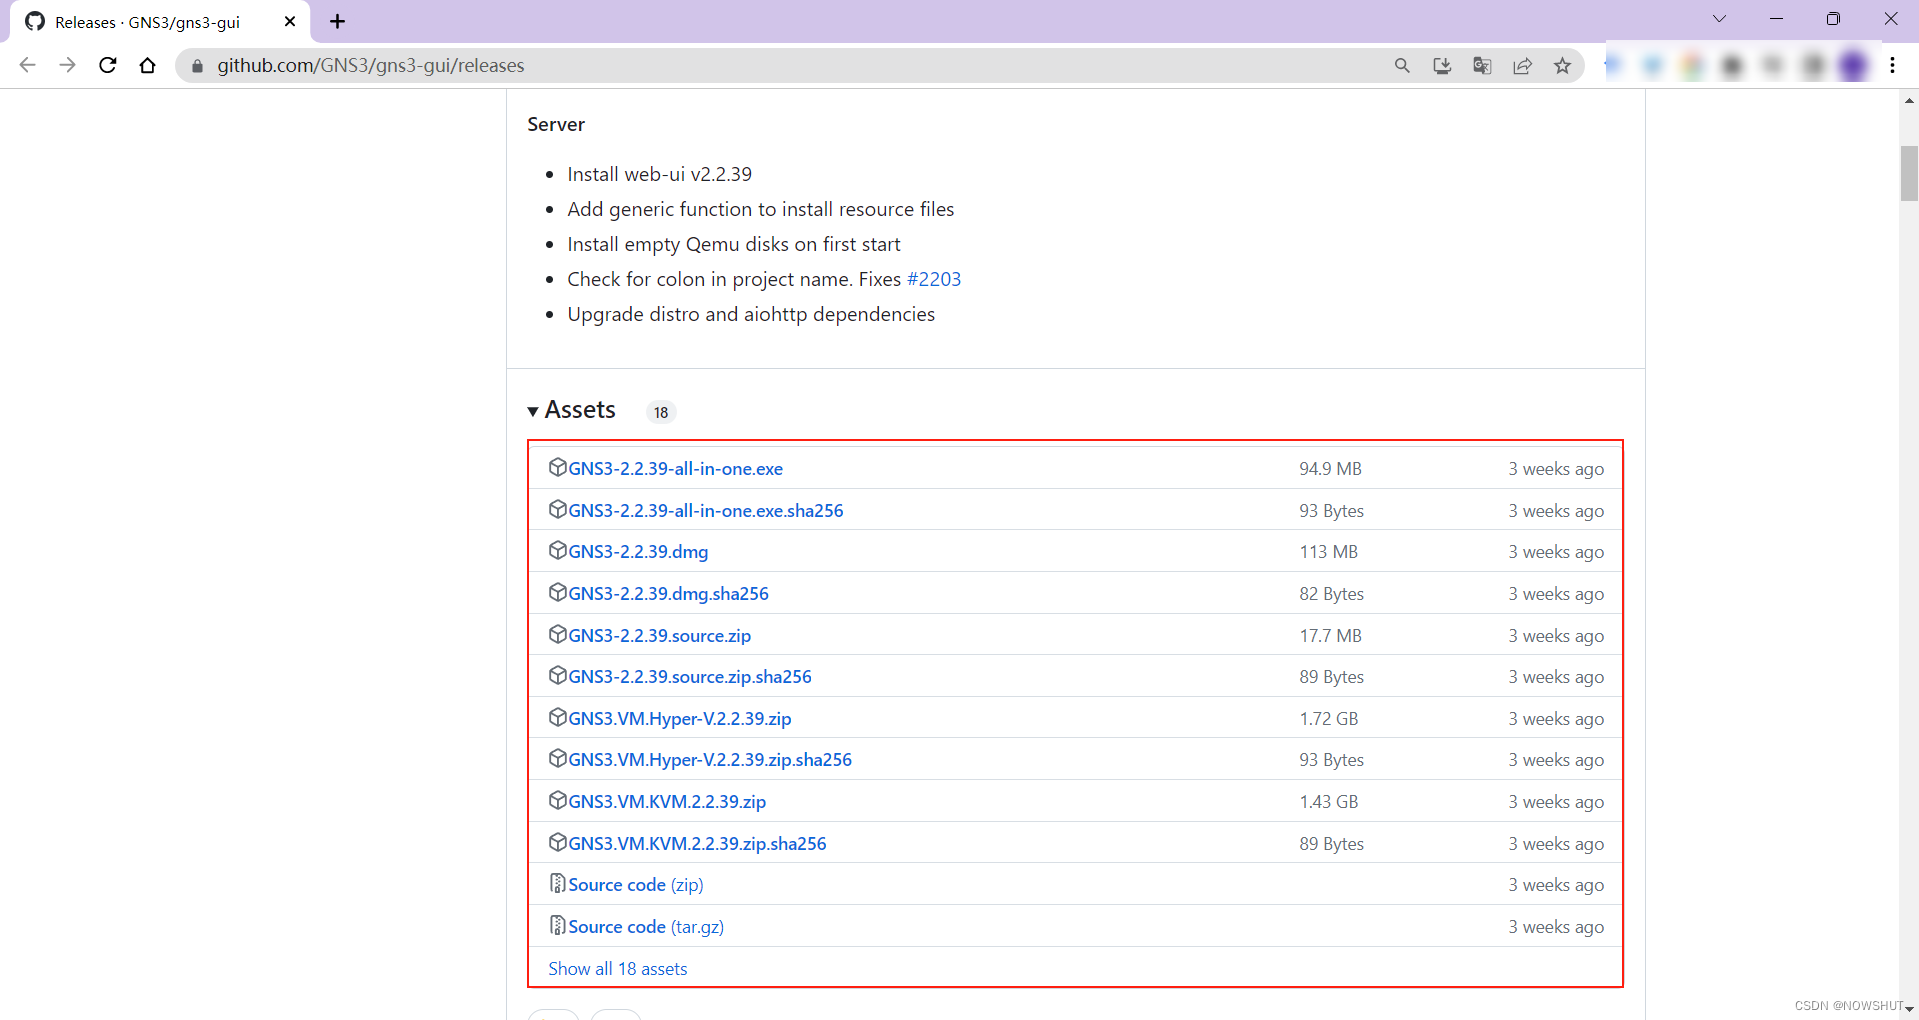Click the scrollbar down arrow
Screen dimensions: 1919x1020
(1909, 1009)
